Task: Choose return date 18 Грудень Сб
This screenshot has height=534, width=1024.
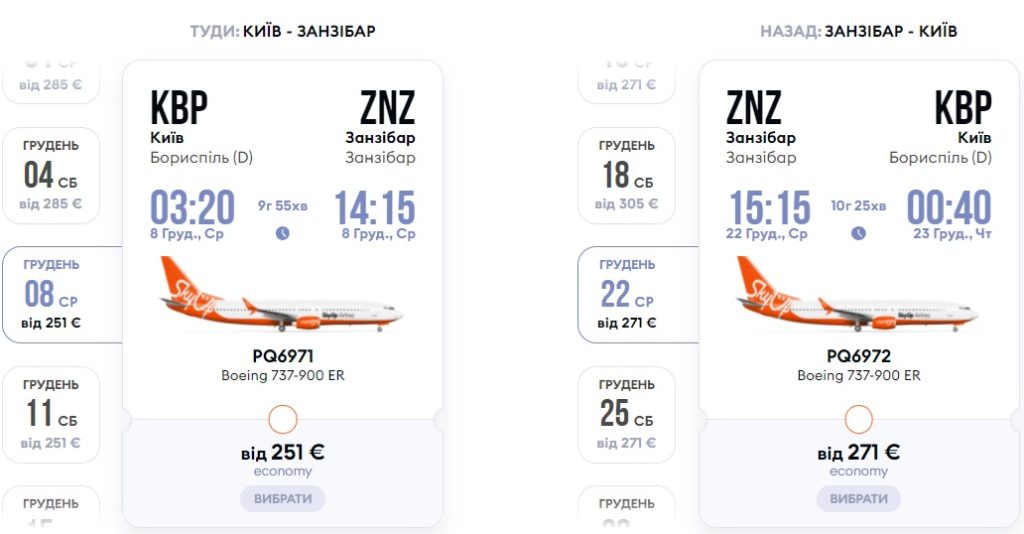Action: pos(627,175)
